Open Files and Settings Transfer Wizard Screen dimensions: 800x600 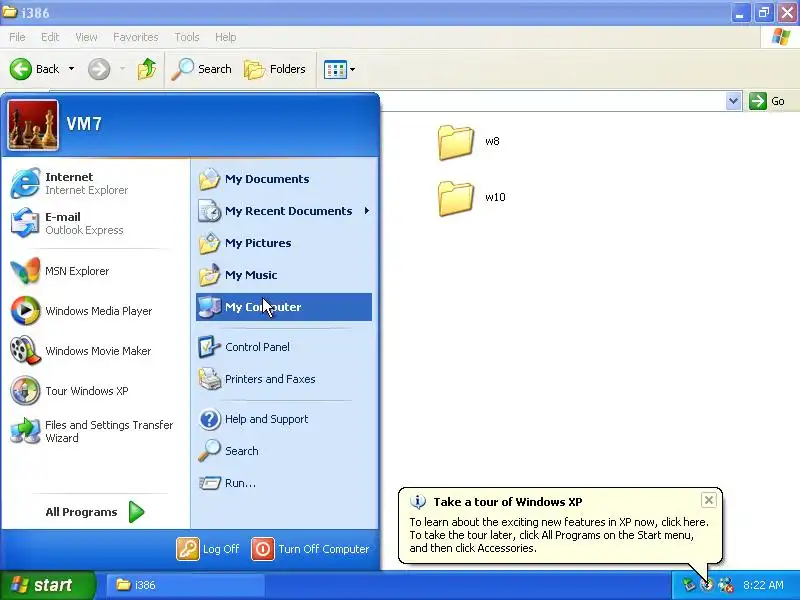(x=94, y=431)
